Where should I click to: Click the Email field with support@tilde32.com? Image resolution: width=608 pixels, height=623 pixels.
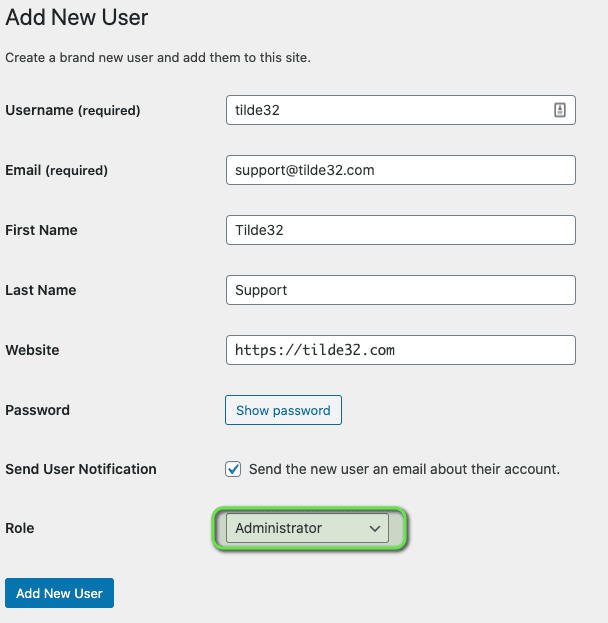pos(401,170)
